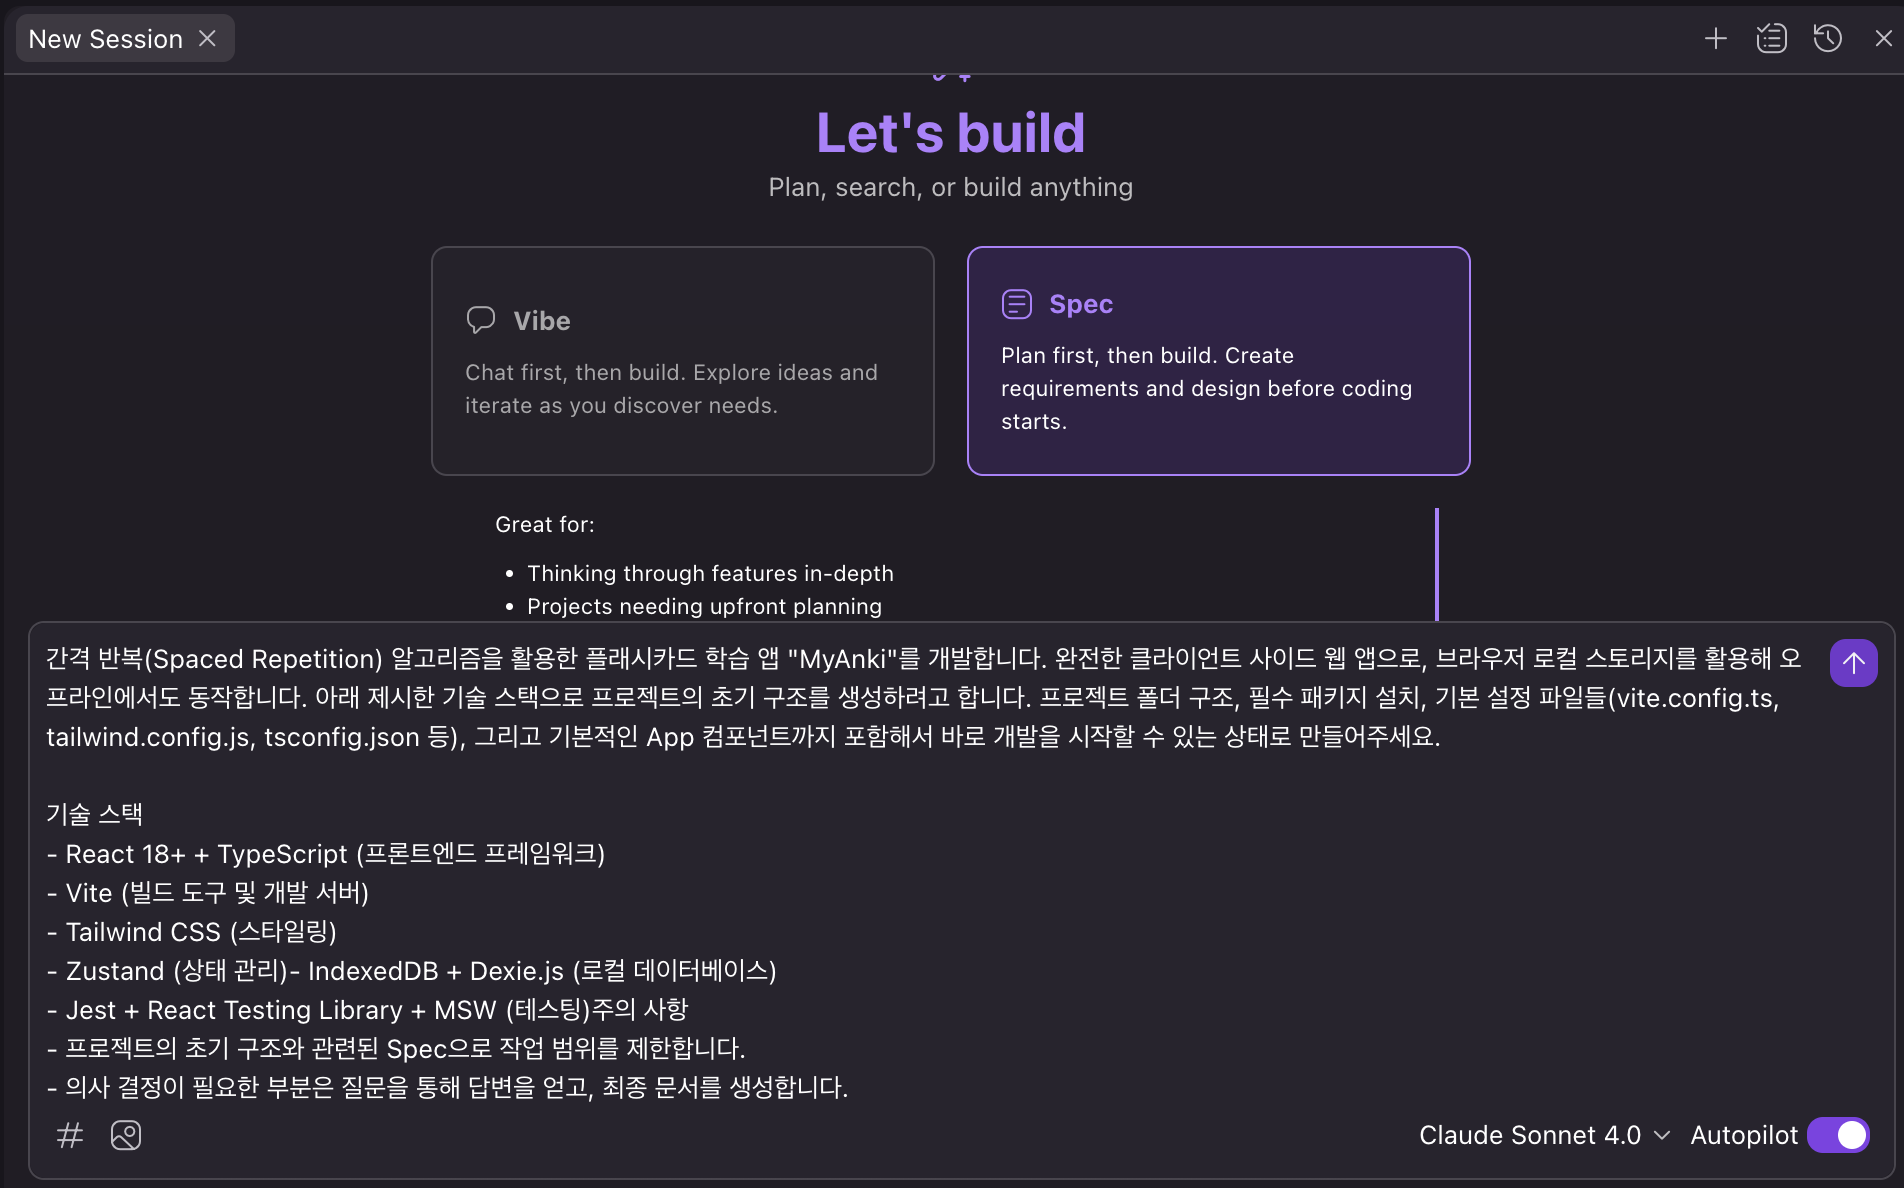Image resolution: width=1904 pixels, height=1188 pixels.
Task: Click the Autopilot label
Action: [1743, 1135]
